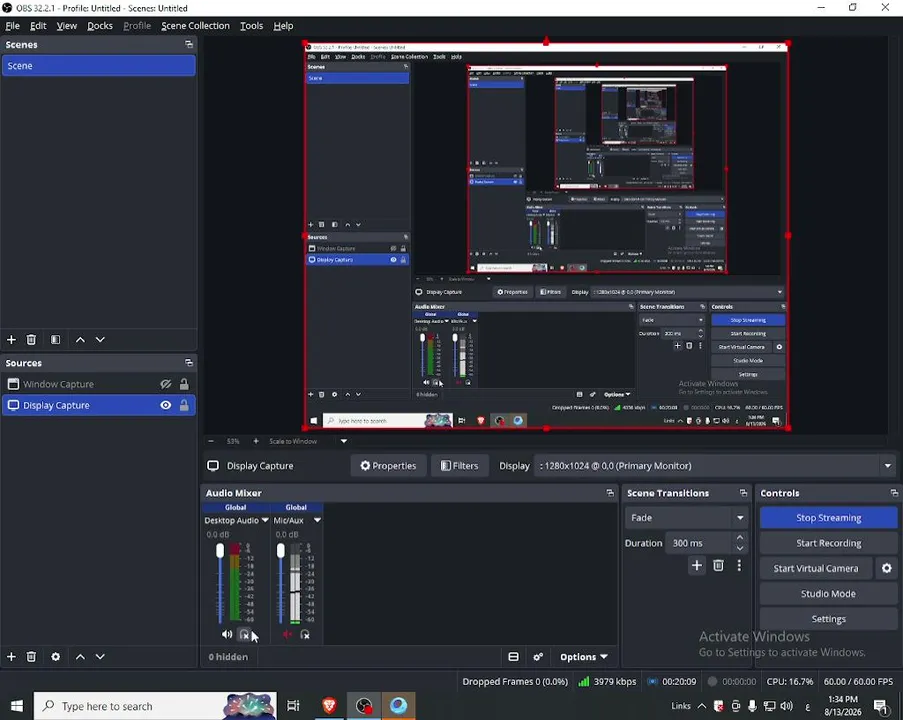This screenshot has width=903, height=720.
Task: Open advanced audio properties gears icon
Action: (x=538, y=657)
